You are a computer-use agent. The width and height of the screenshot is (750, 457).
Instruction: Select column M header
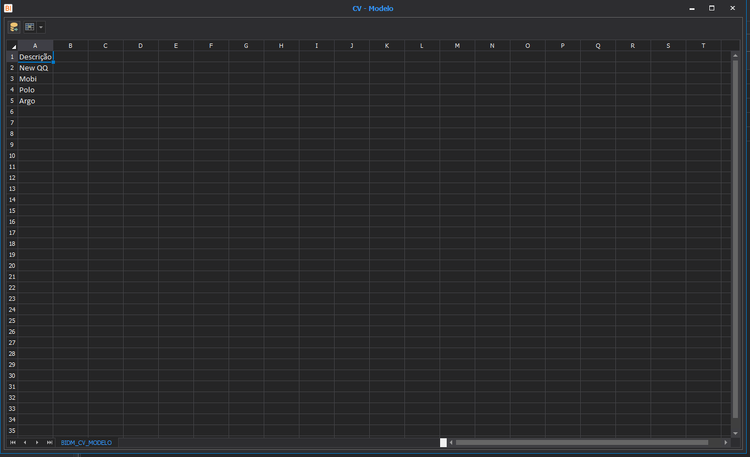(457, 46)
